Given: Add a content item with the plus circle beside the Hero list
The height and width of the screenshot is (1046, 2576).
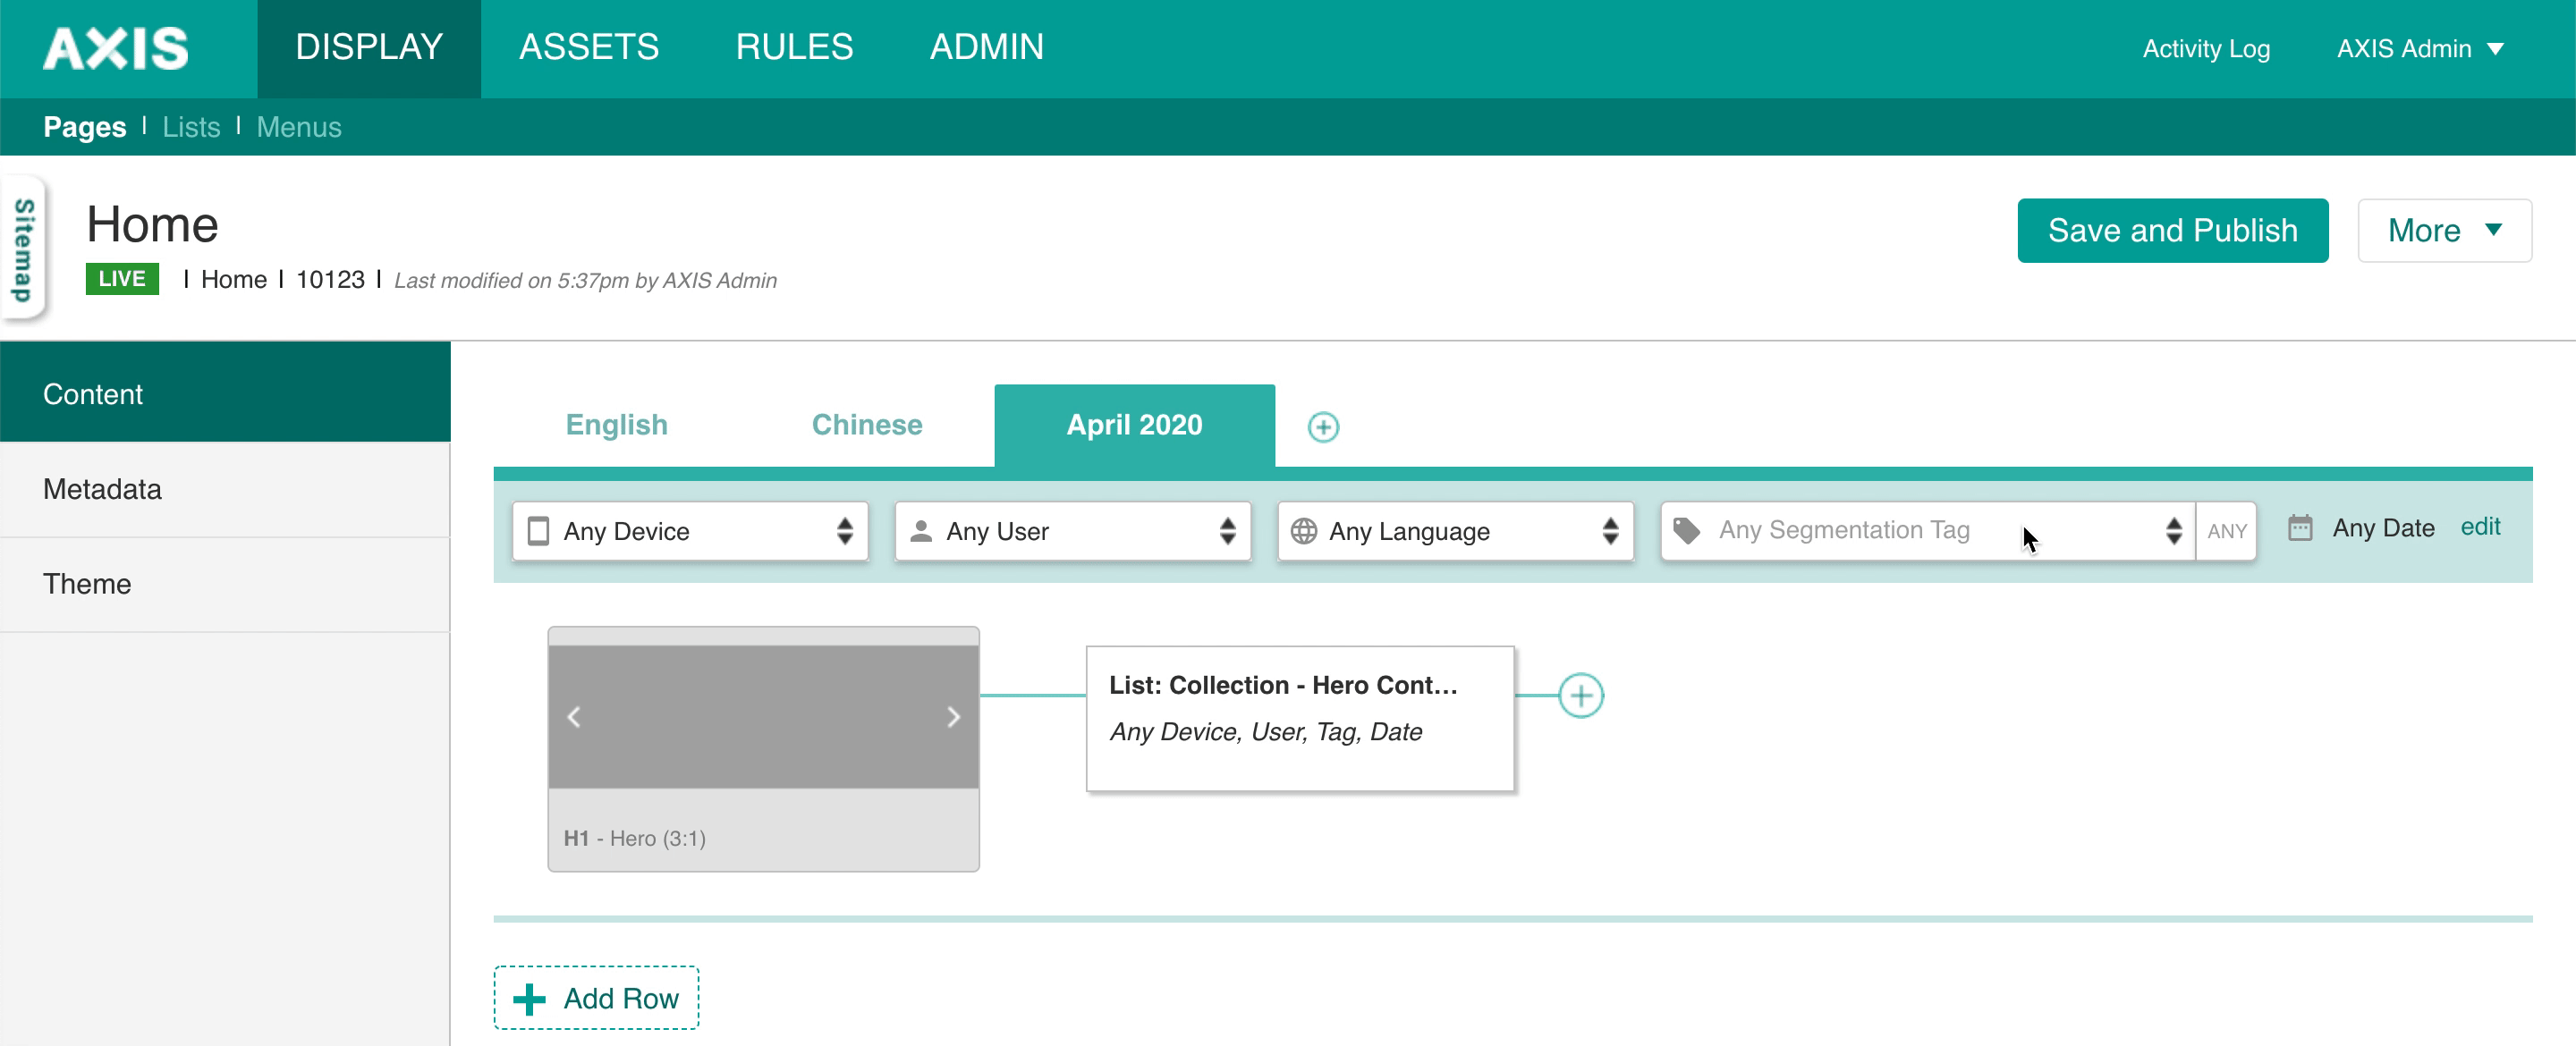Looking at the screenshot, I should (x=1580, y=695).
